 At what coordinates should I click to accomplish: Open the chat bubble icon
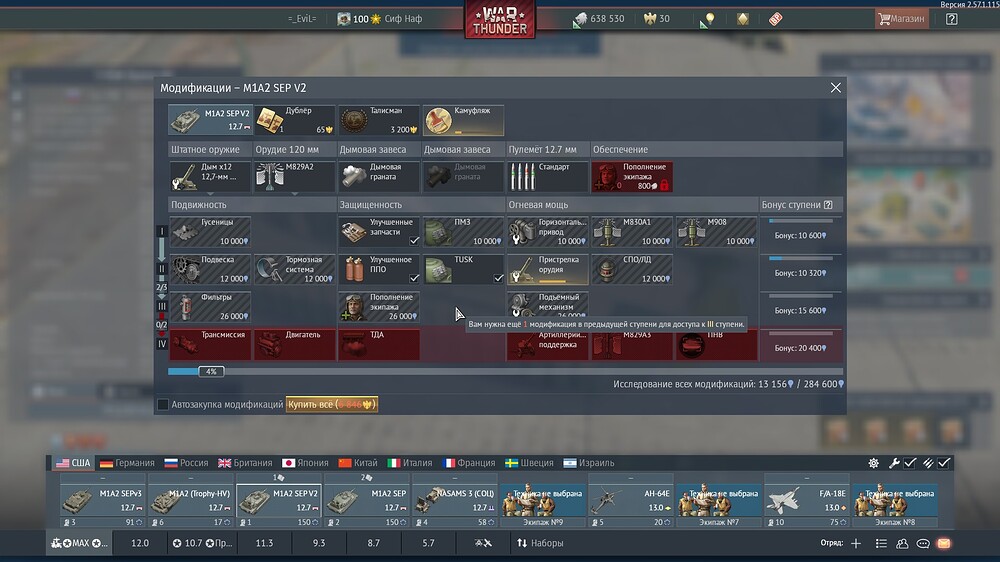click(x=922, y=544)
